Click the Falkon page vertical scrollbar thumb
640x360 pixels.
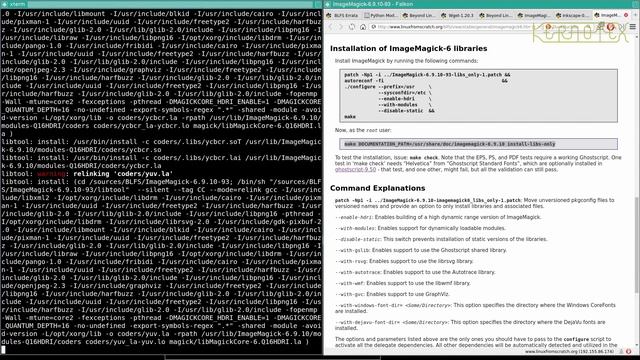[636, 244]
